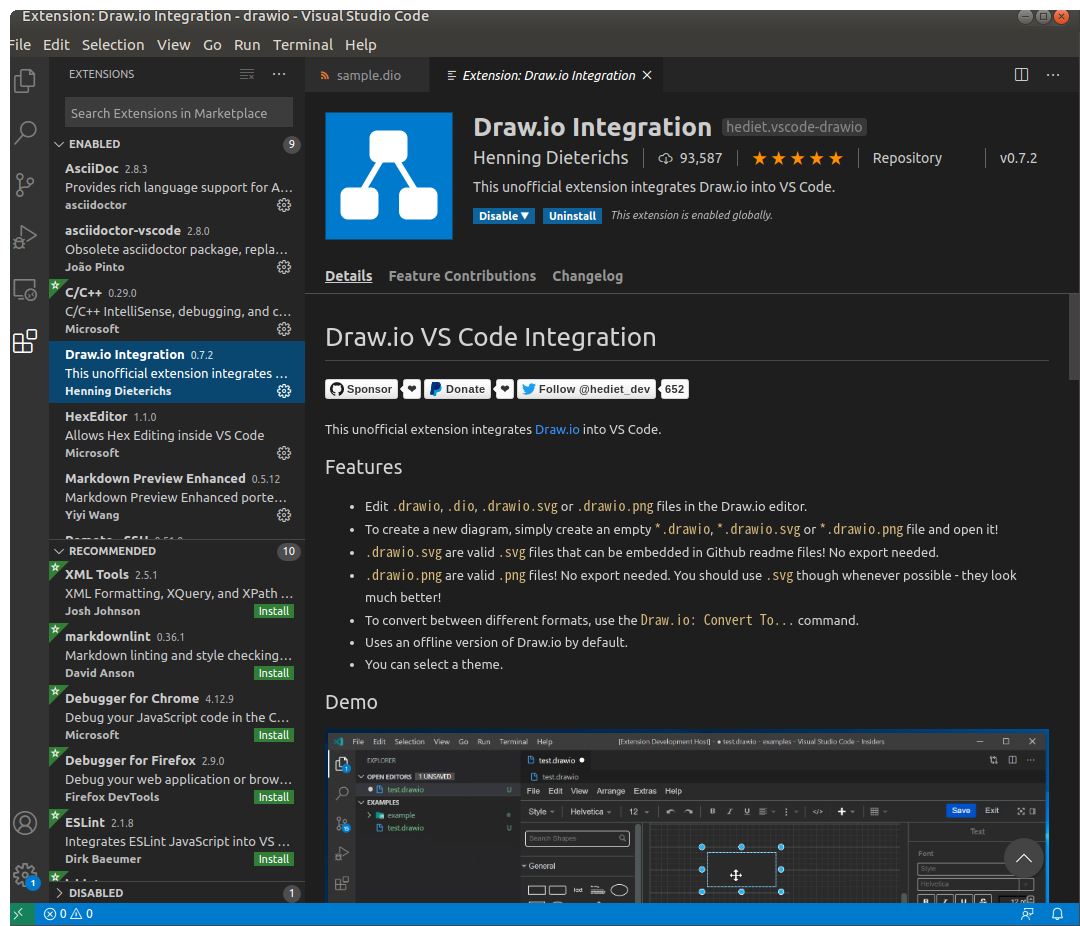Click the split editor right icon
The width and height of the screenshot is (1080, 926).
tap(1021, 75)
